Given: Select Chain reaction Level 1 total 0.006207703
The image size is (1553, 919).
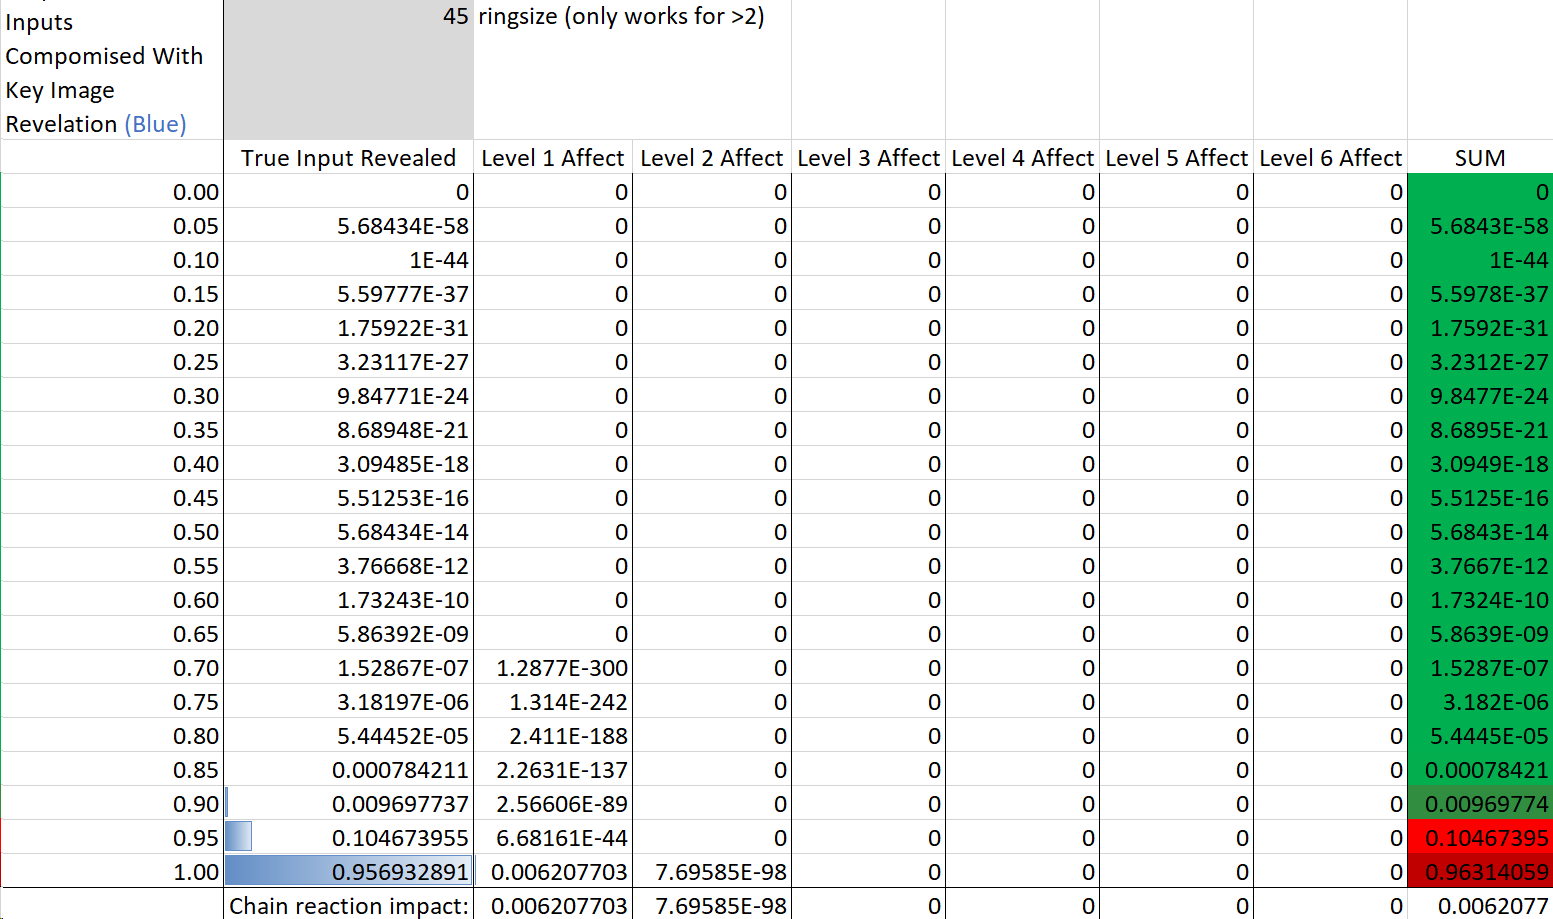Looking at the screenshot, I should pyautogui.click(x=552, y=905).
